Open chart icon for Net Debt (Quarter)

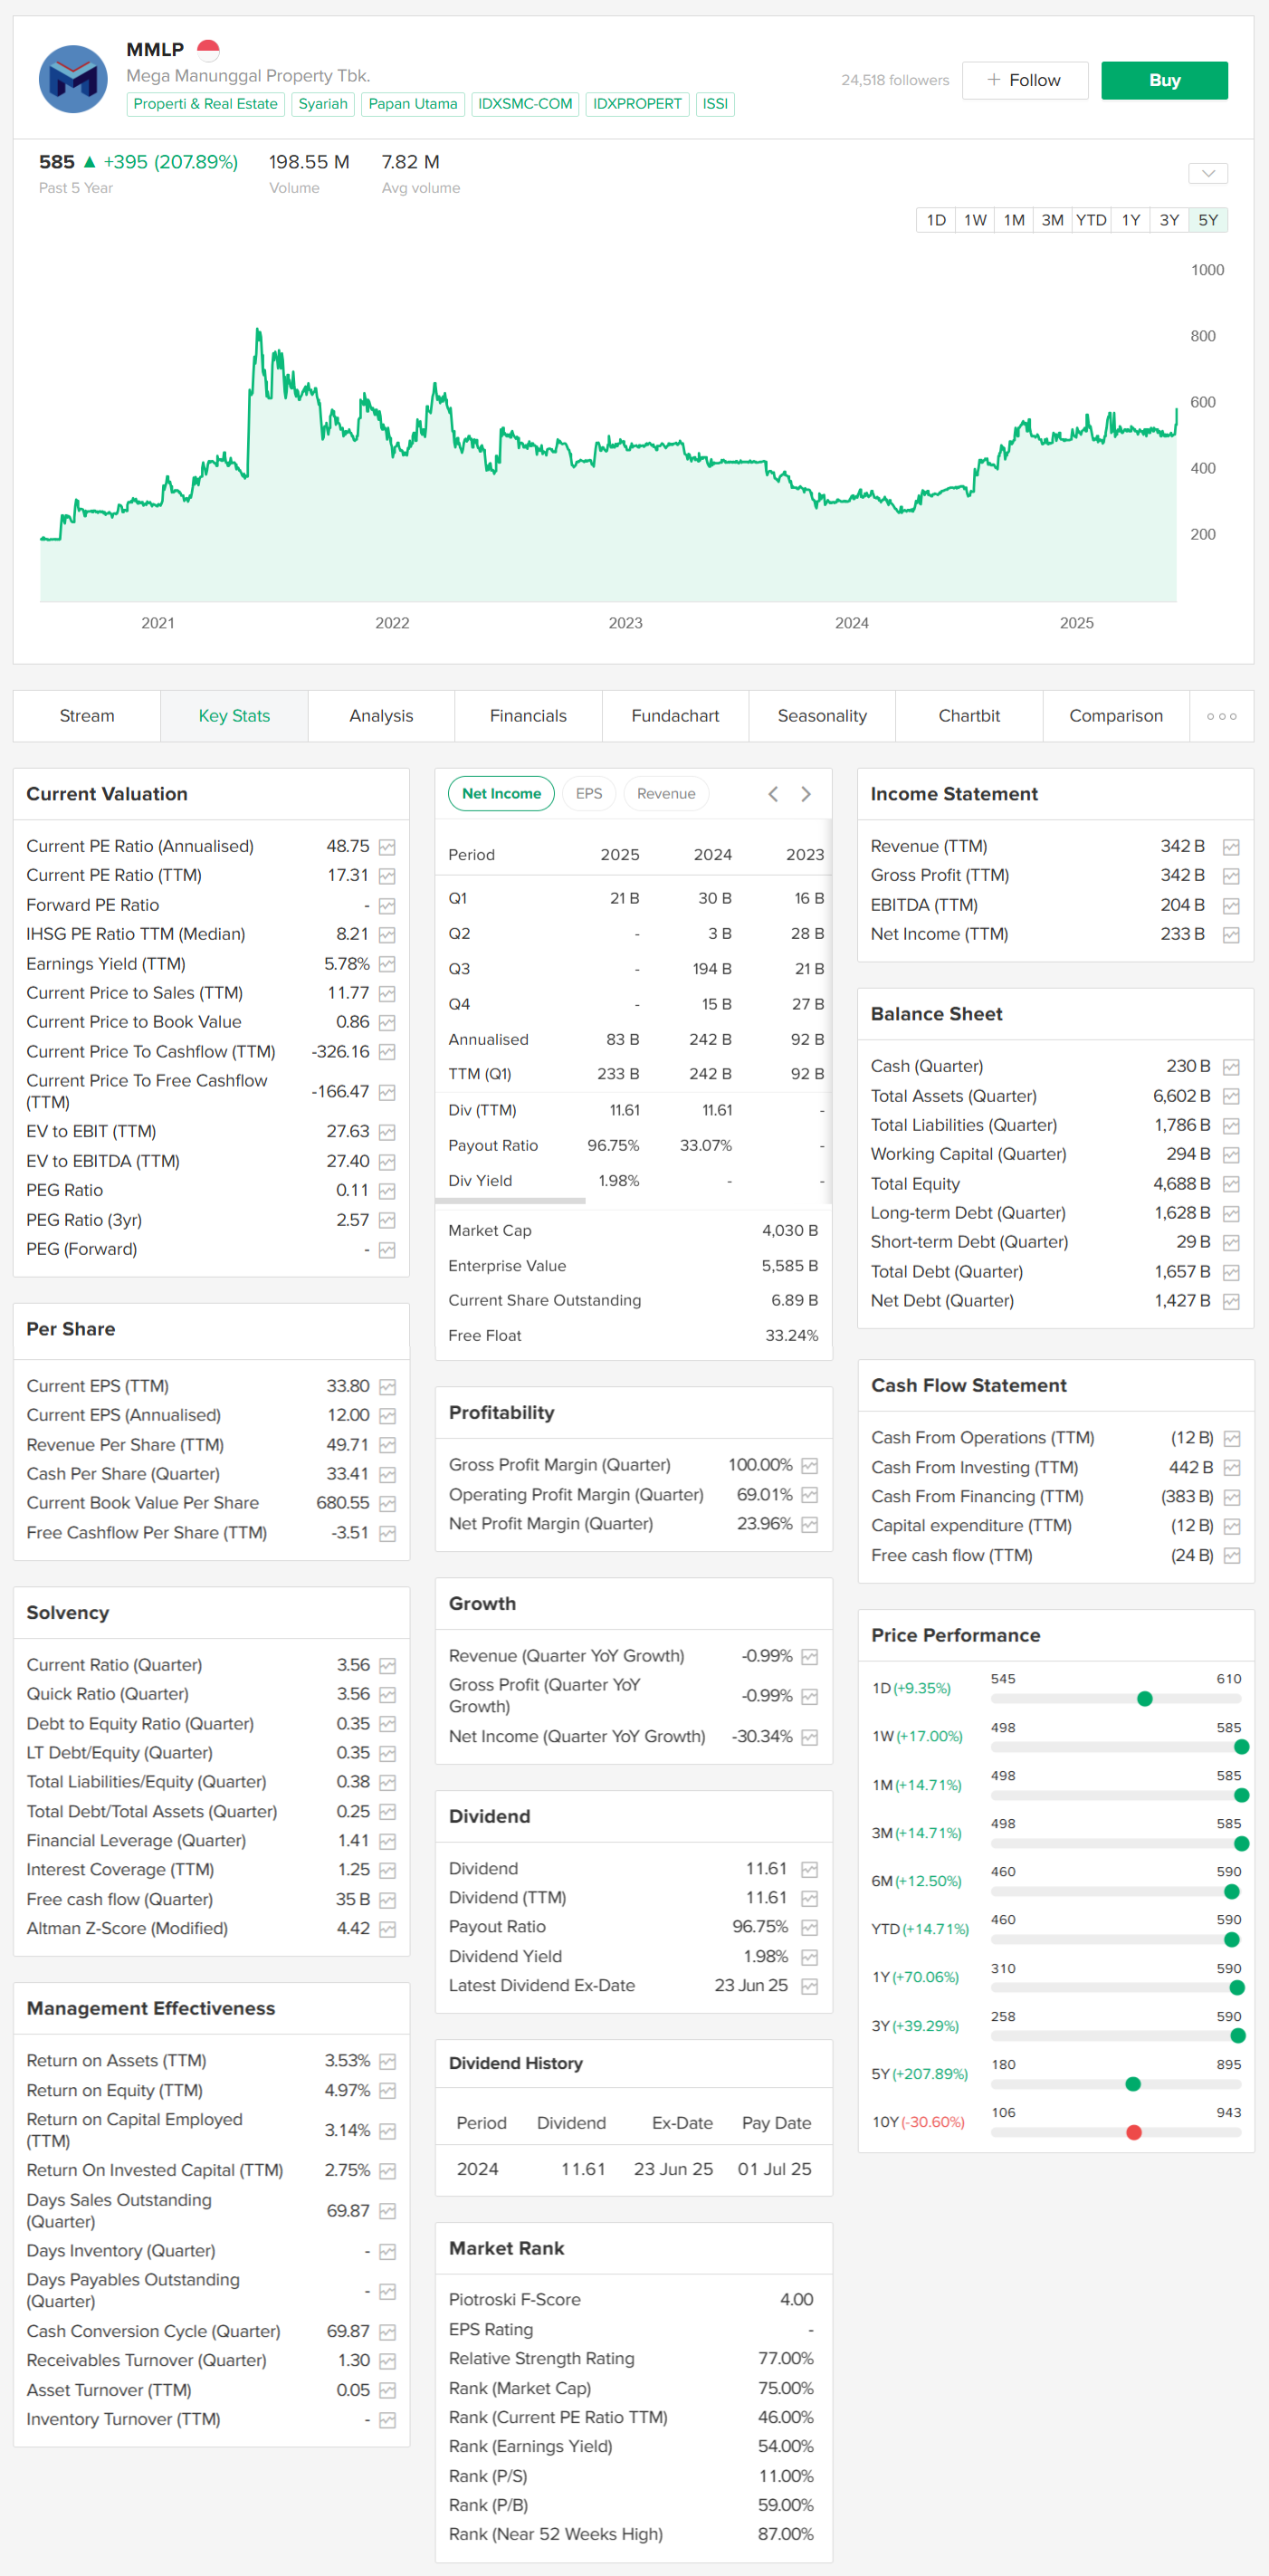point(1231,1302)
